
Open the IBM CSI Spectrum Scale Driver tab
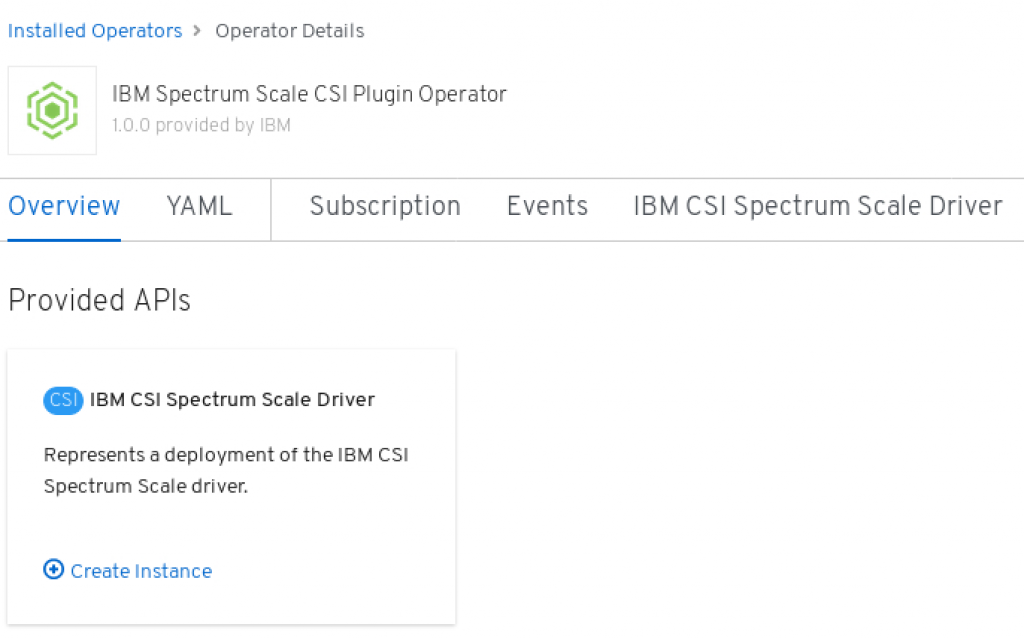[x=818, y=206]
